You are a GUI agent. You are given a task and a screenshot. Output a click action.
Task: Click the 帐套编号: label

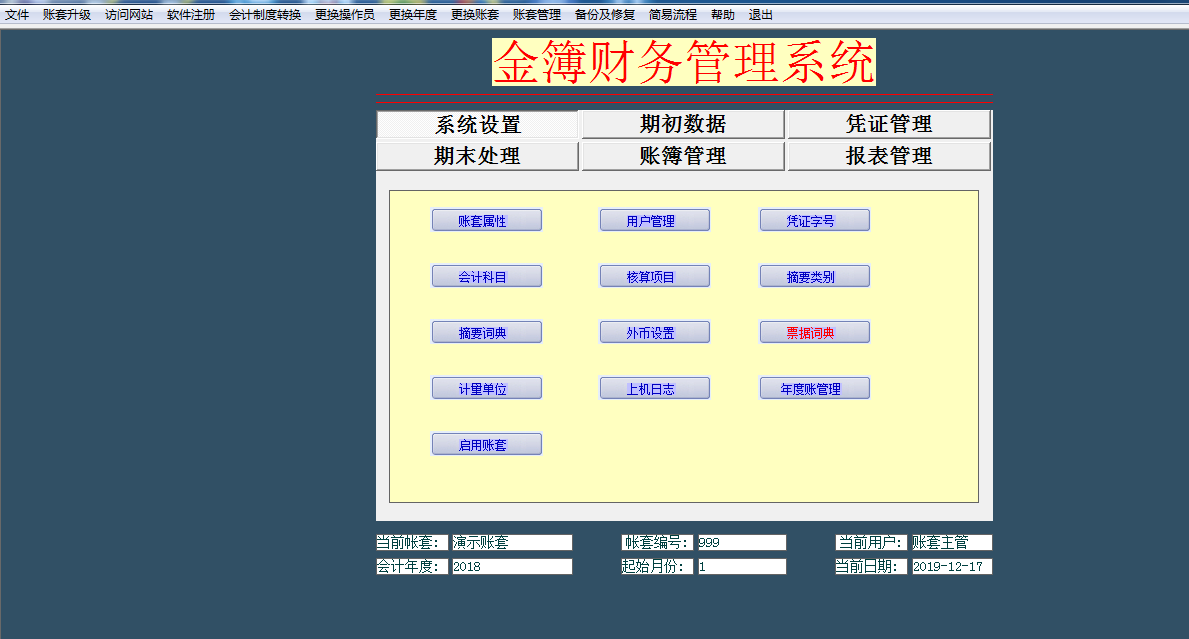657,543
